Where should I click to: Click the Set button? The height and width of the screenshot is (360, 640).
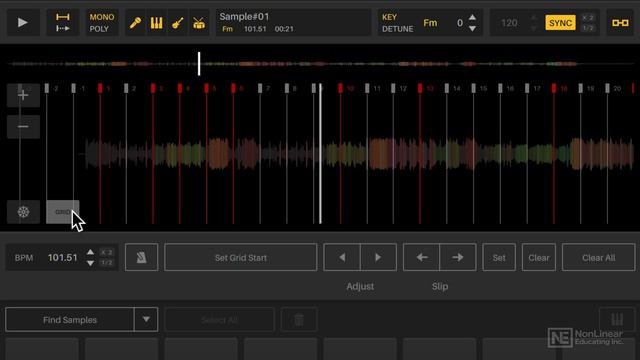pos(499,258)
